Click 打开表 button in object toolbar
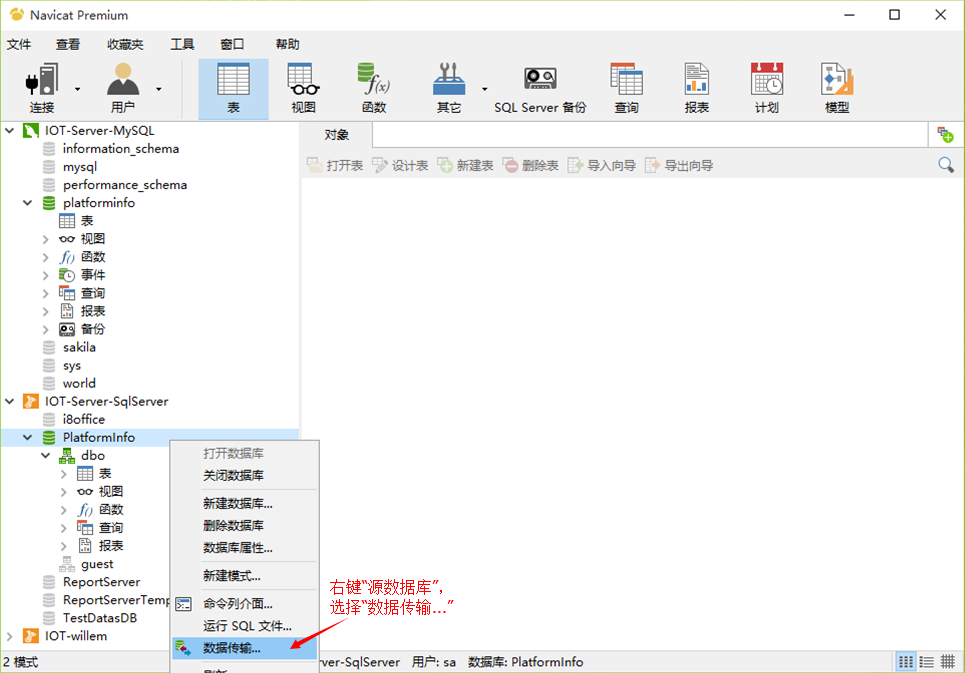Image resolution: width=965 pixels, height=673 pixels. (335, 165)
